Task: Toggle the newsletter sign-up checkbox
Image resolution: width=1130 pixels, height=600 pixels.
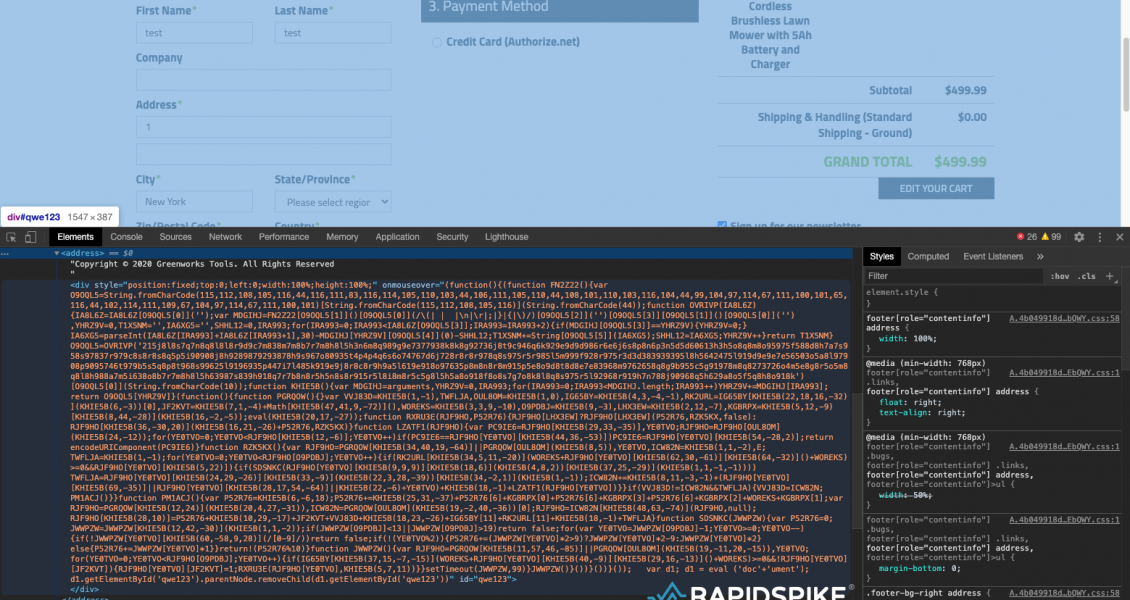Action: (722, 225)
